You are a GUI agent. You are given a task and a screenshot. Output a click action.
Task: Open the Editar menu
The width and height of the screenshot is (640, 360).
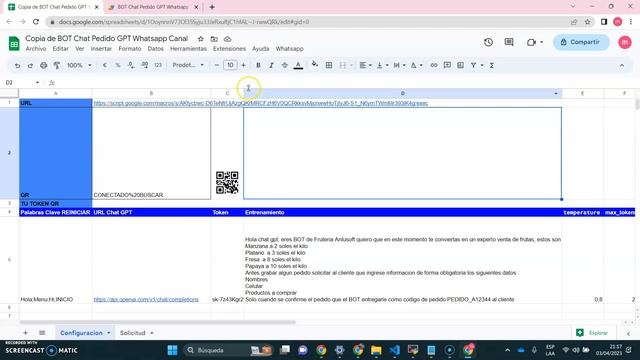[60, 49]
